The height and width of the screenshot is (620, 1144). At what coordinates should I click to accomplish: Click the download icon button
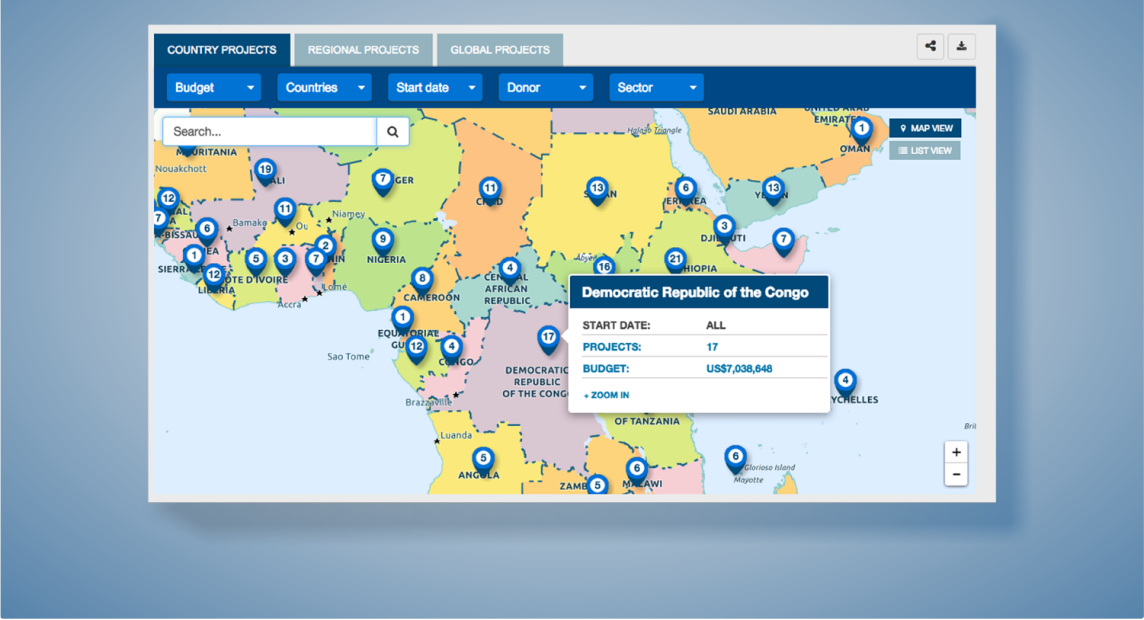click(x=962, y=47)
